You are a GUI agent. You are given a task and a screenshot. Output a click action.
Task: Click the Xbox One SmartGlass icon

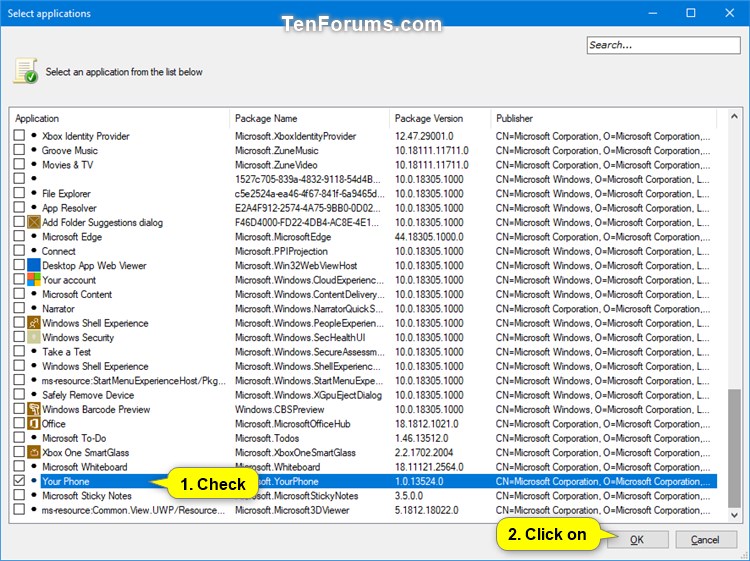[x=34, y=452]
